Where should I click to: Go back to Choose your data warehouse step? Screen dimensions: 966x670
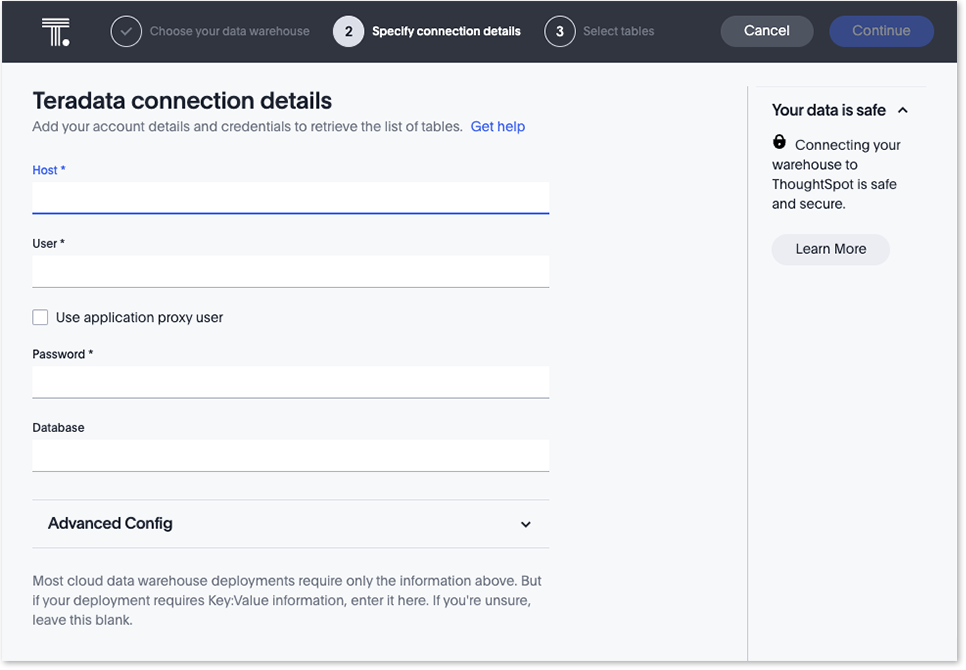pos(229,31)
